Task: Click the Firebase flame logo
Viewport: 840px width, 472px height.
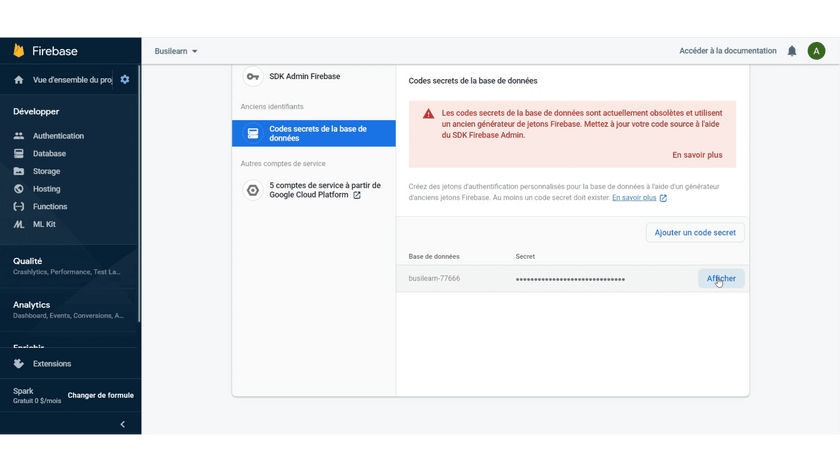Action: click(19, 50)
